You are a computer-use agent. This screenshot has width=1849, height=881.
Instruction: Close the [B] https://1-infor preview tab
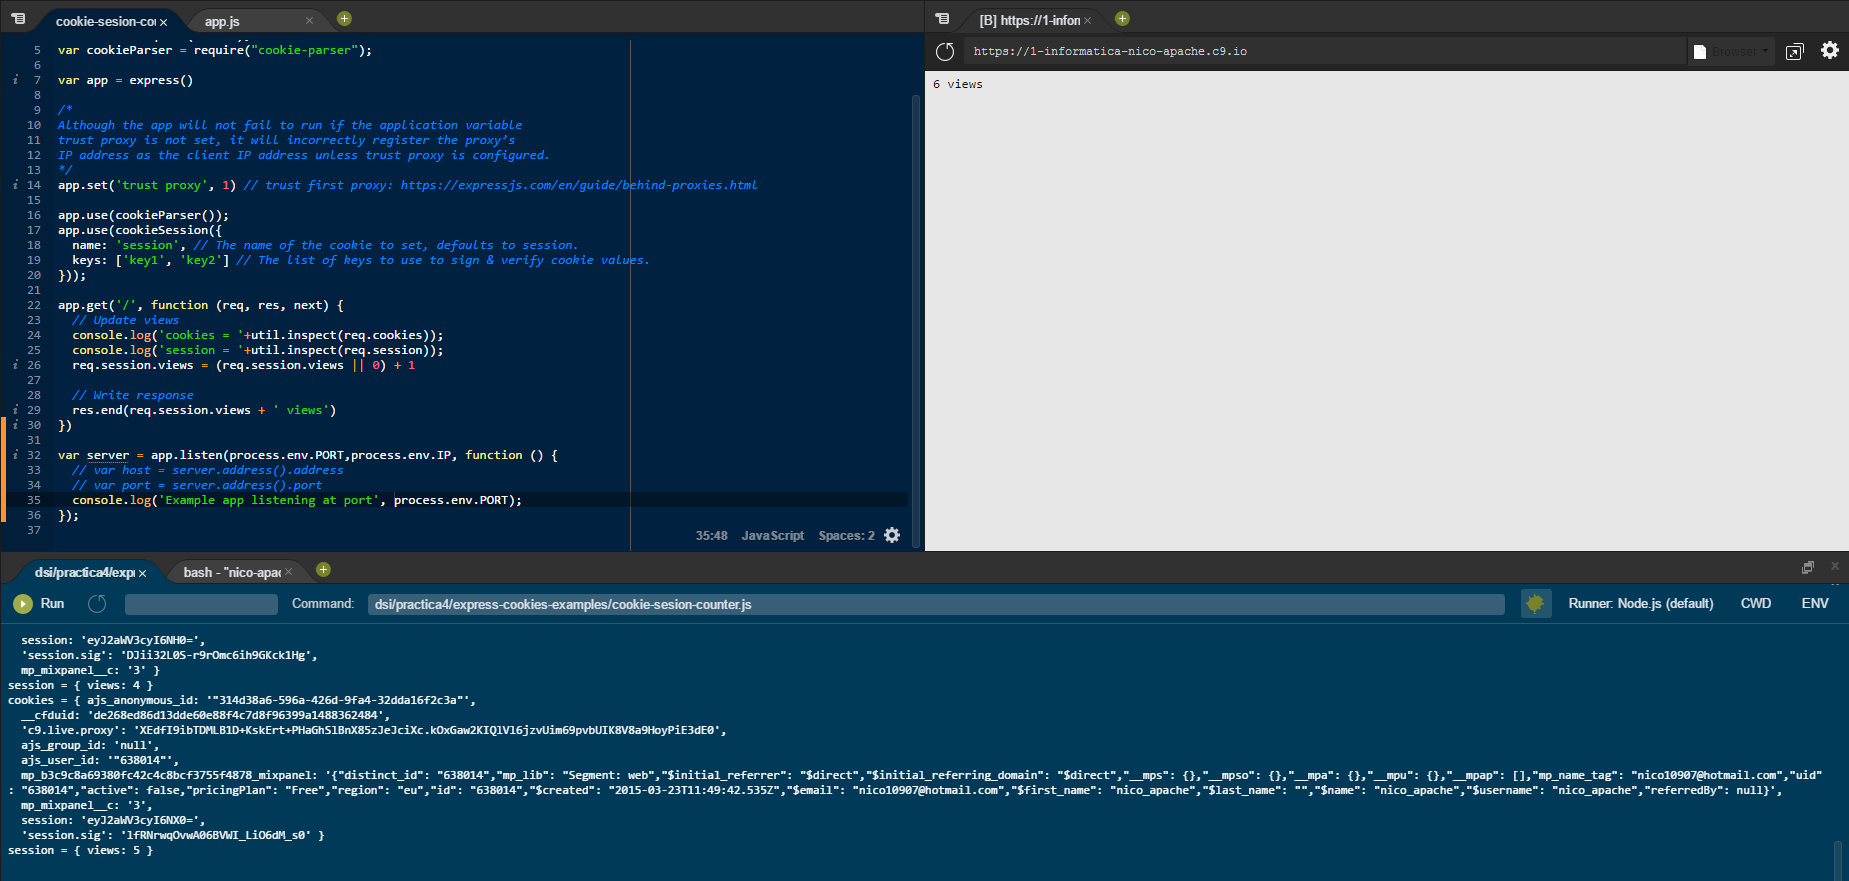point(1088,21)
